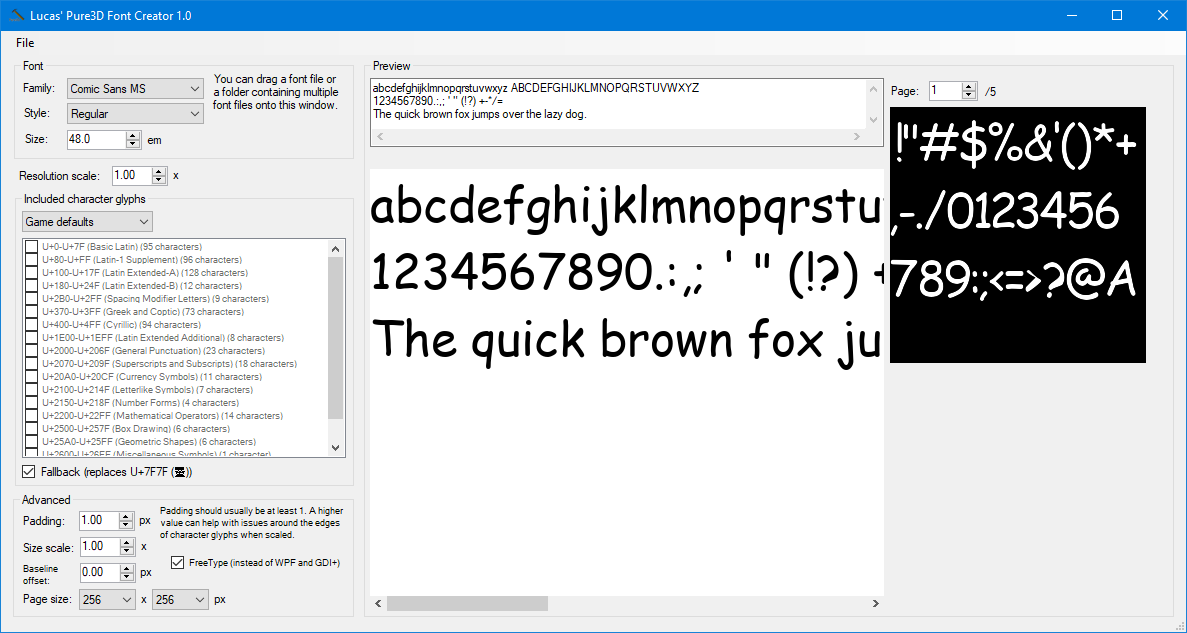Open the page width dropdown
This screenshot has width=1187, height=633.
tap(108, 599)
